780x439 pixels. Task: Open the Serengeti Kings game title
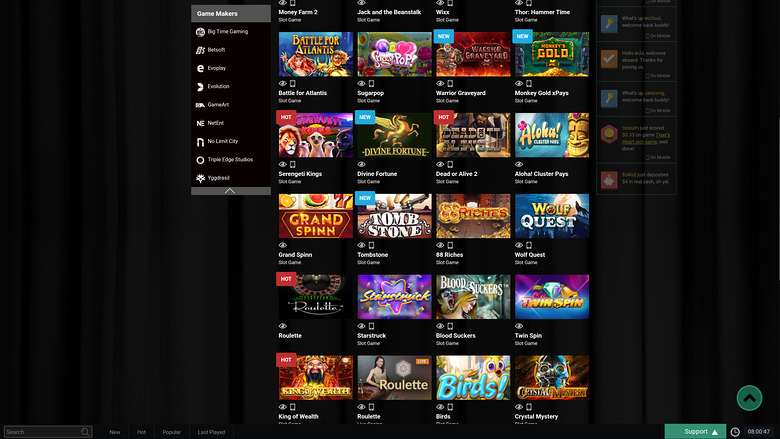[x=300, y=174]
